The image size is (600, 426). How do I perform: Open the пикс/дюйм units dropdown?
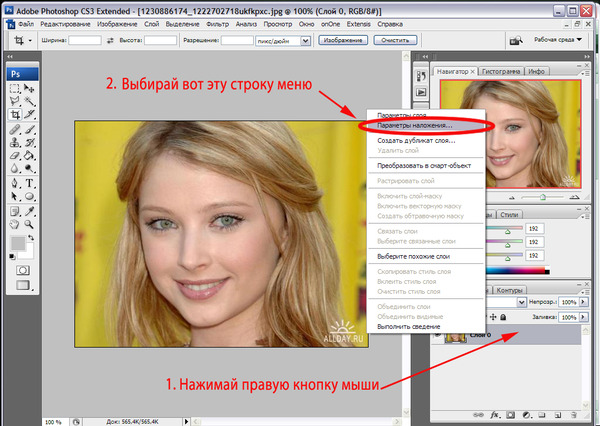coord(305,41)
